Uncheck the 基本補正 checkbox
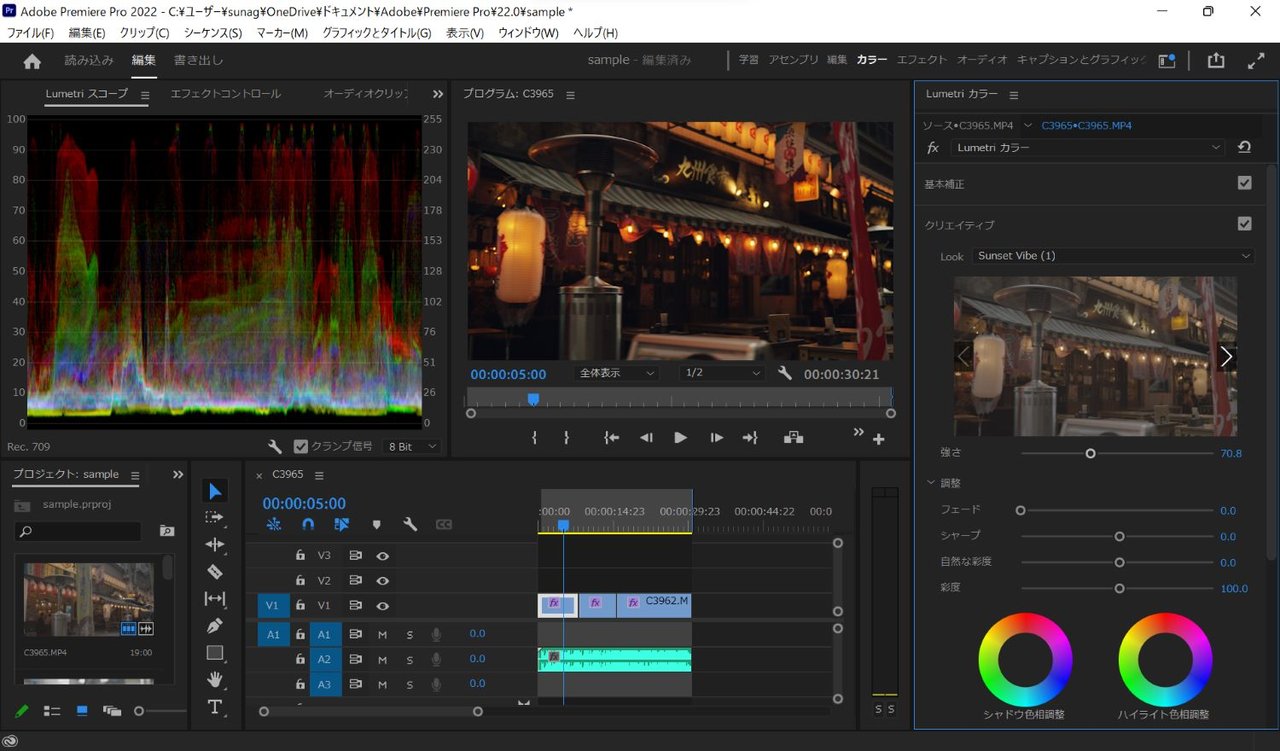1280x751 pixels. pyautogui.click(x=1244, y=183)
